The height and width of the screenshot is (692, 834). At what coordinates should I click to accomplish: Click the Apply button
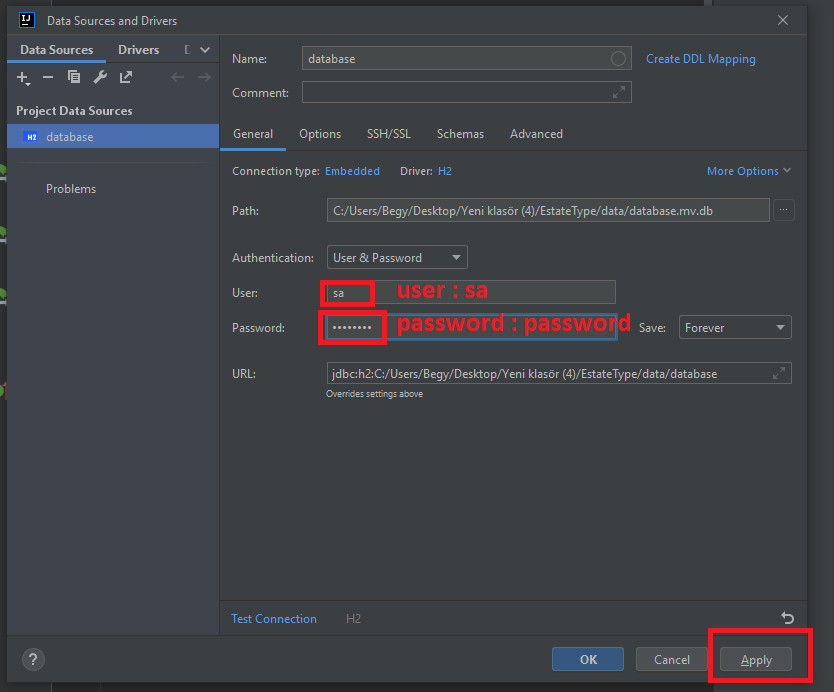point(756,660)
